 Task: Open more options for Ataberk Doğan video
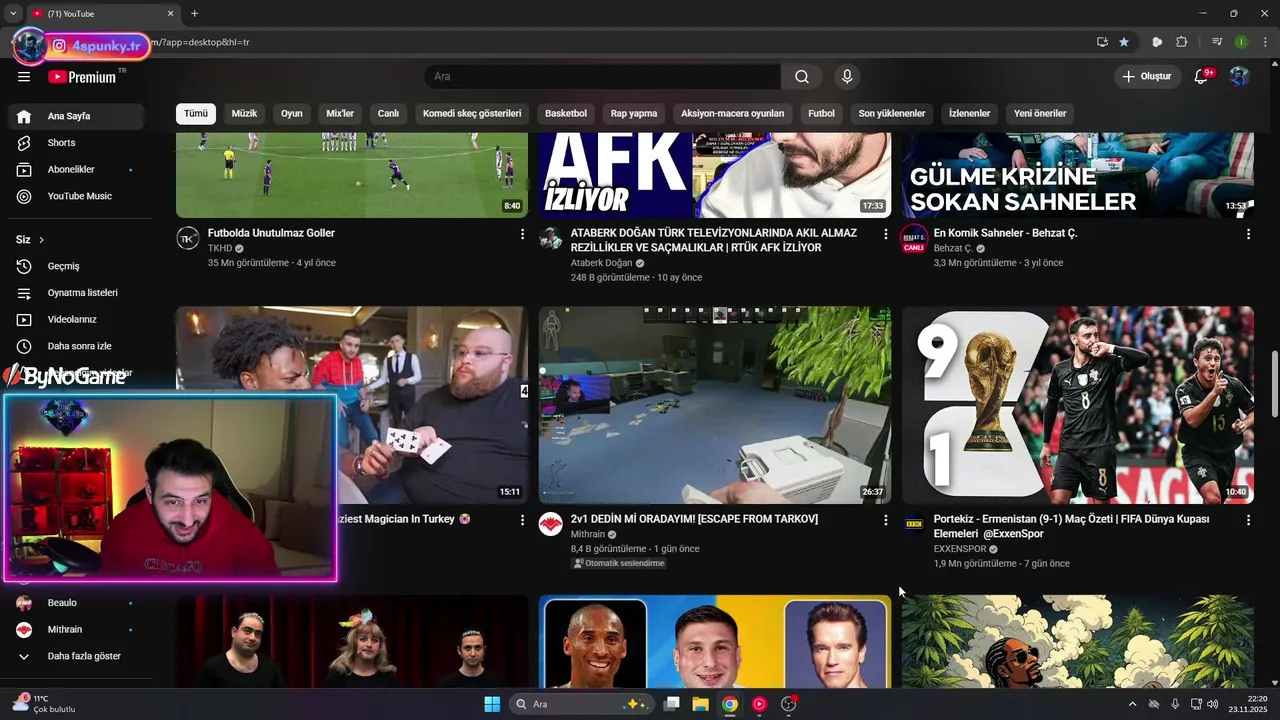pos(885,234)
